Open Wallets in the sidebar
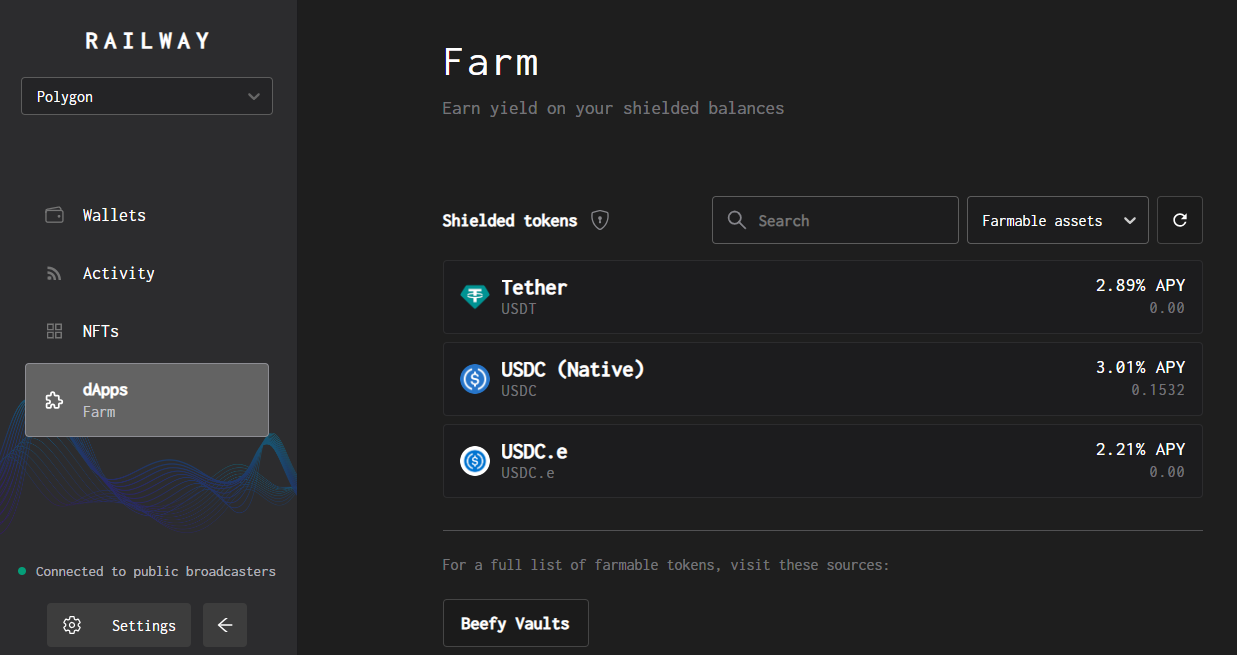This screenshot has height=655, width=1237. pos(114,215)
